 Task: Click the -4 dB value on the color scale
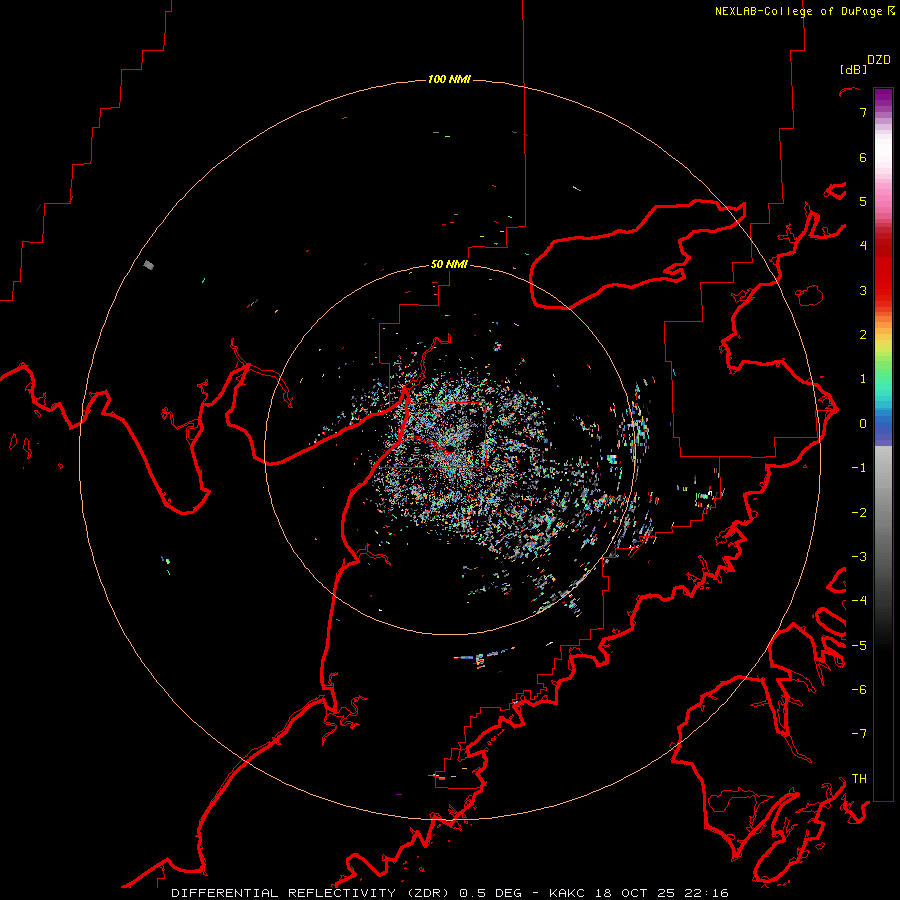click(x=859, y=601)
